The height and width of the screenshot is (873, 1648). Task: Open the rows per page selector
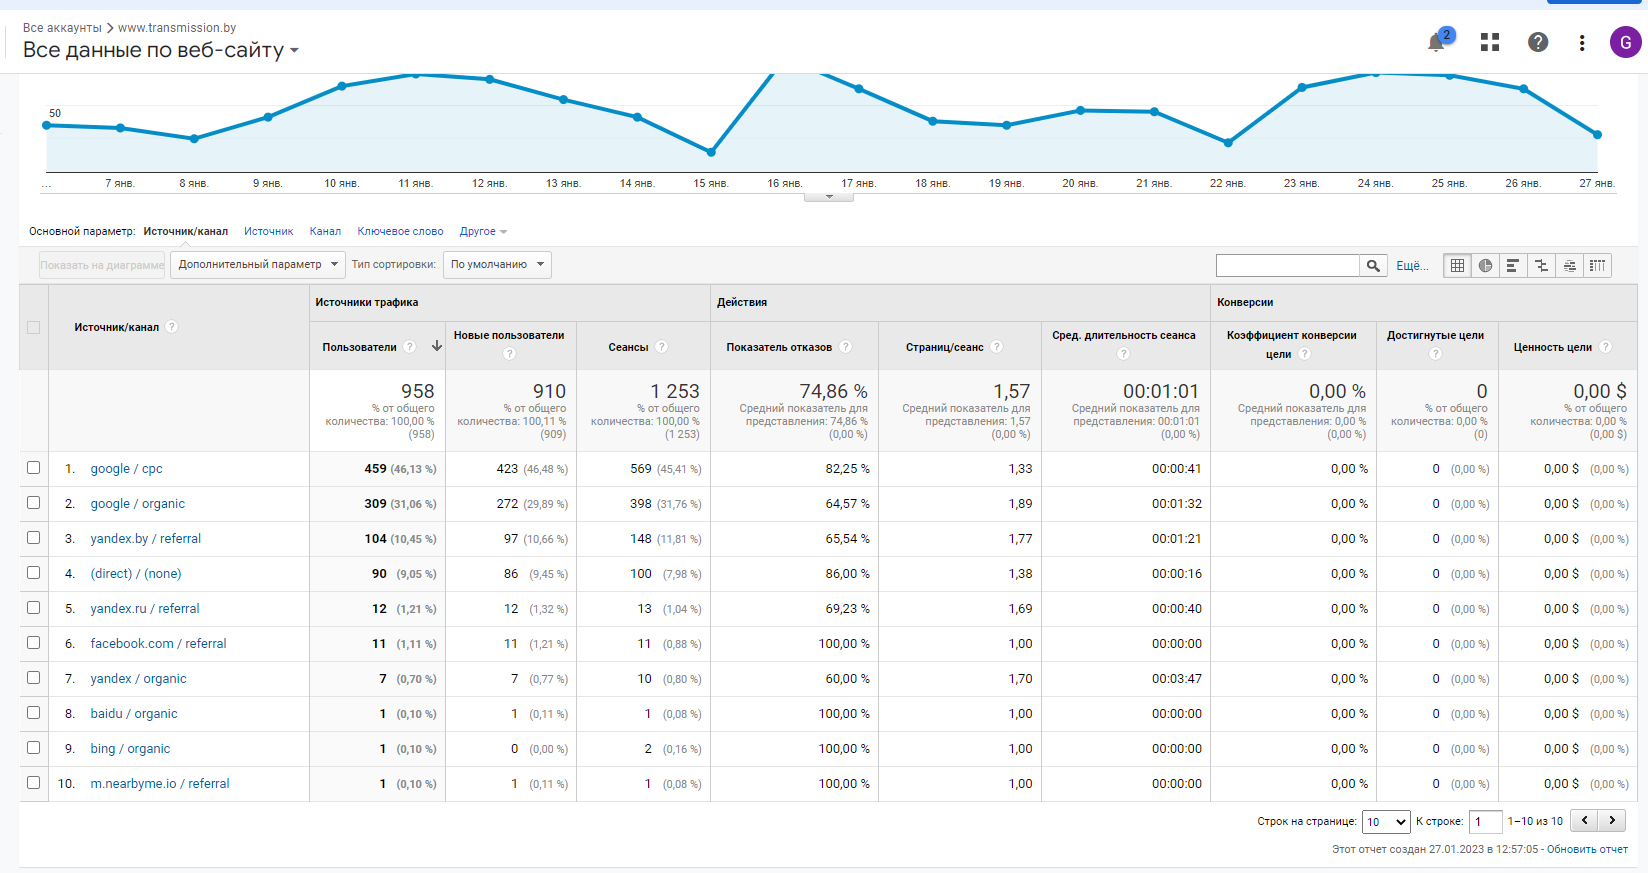[1386, 822]
